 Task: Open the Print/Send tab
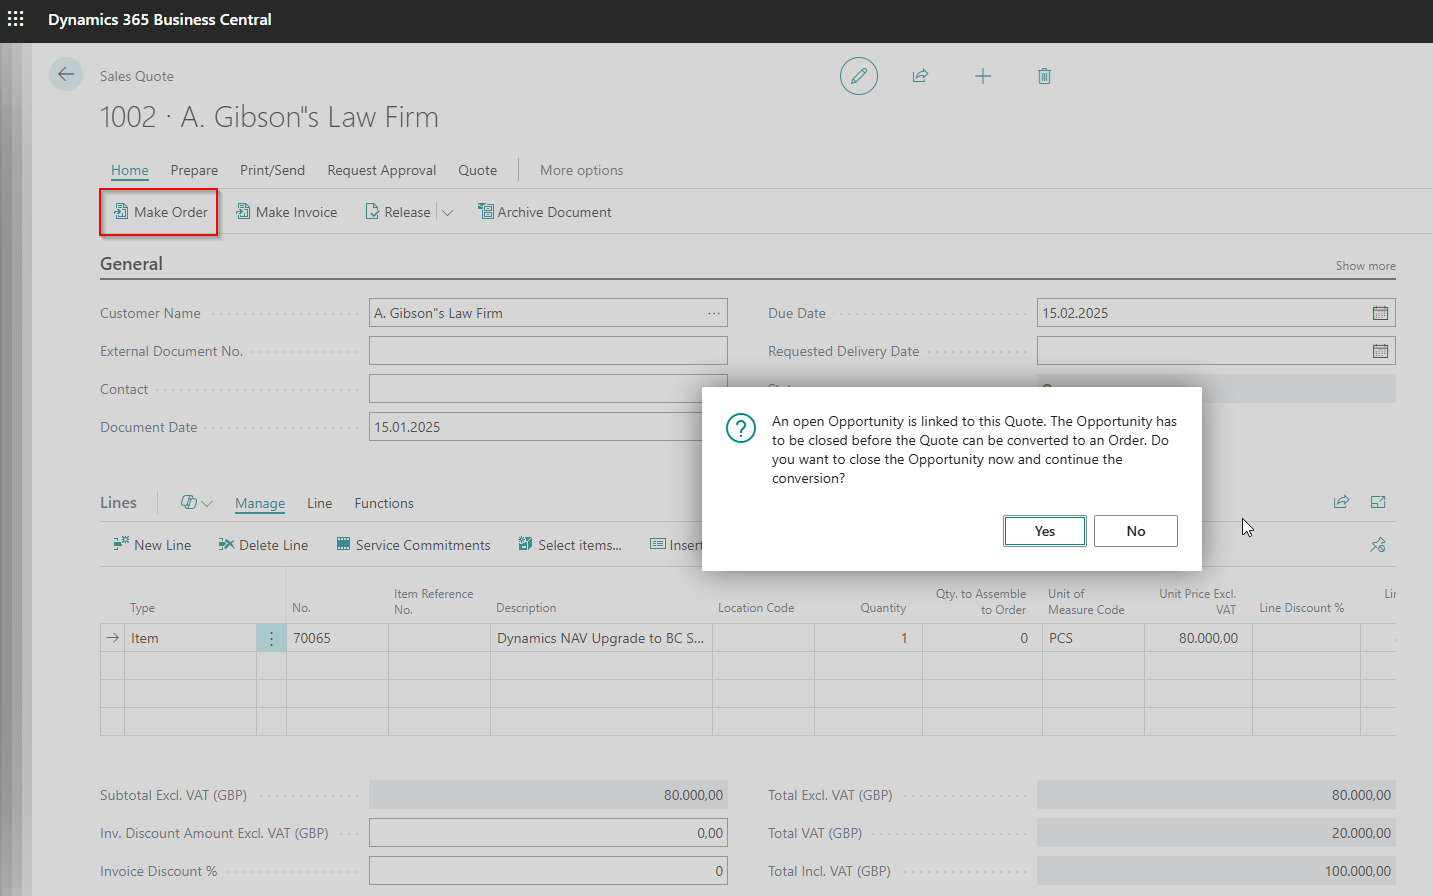(x=272, y=170)
